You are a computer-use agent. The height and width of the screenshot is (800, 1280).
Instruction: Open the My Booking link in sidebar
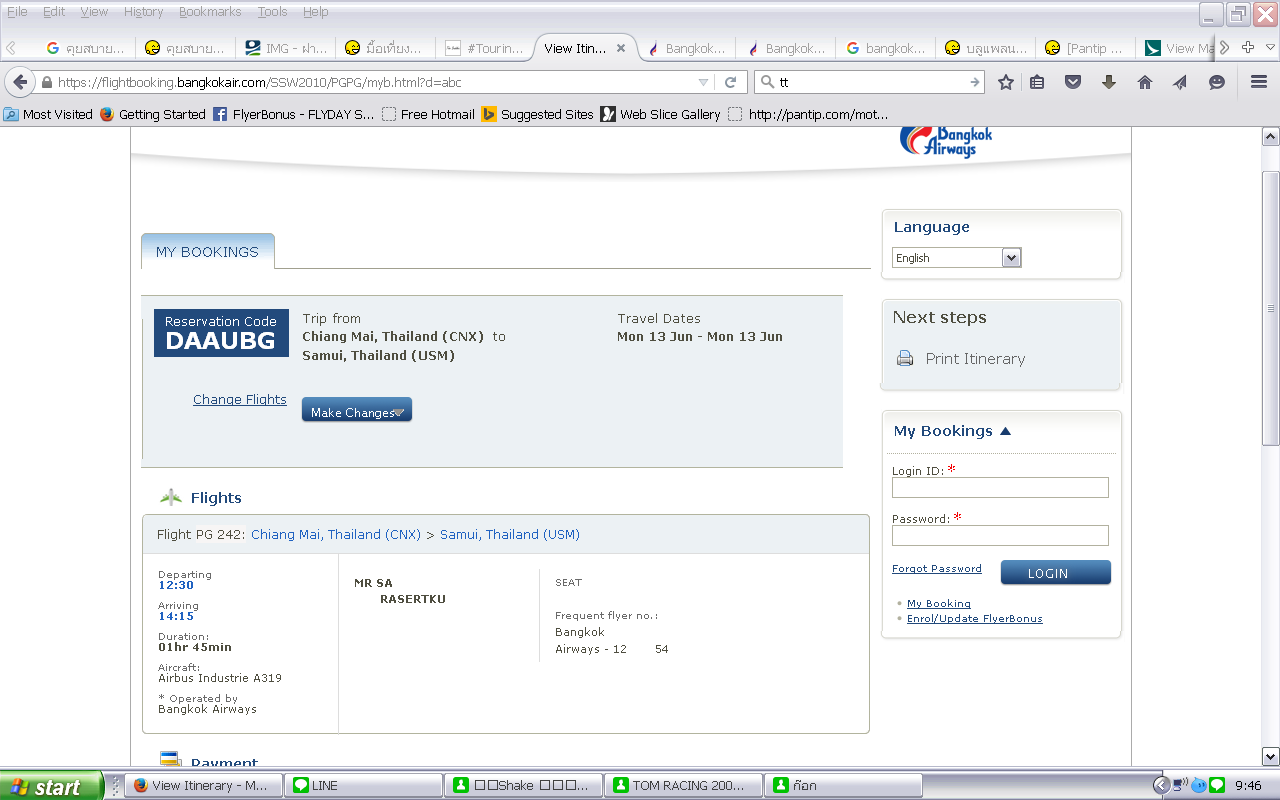939,603
